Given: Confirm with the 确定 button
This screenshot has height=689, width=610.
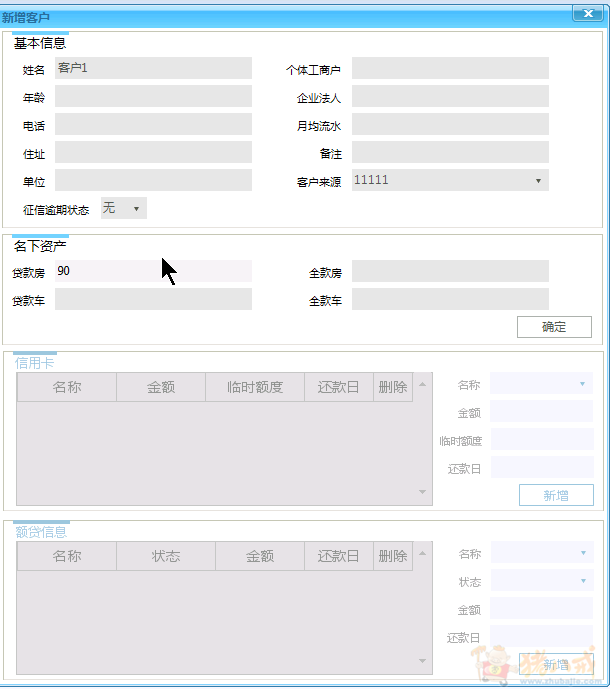Looking at the screenshot, I should tap(554, 327).
